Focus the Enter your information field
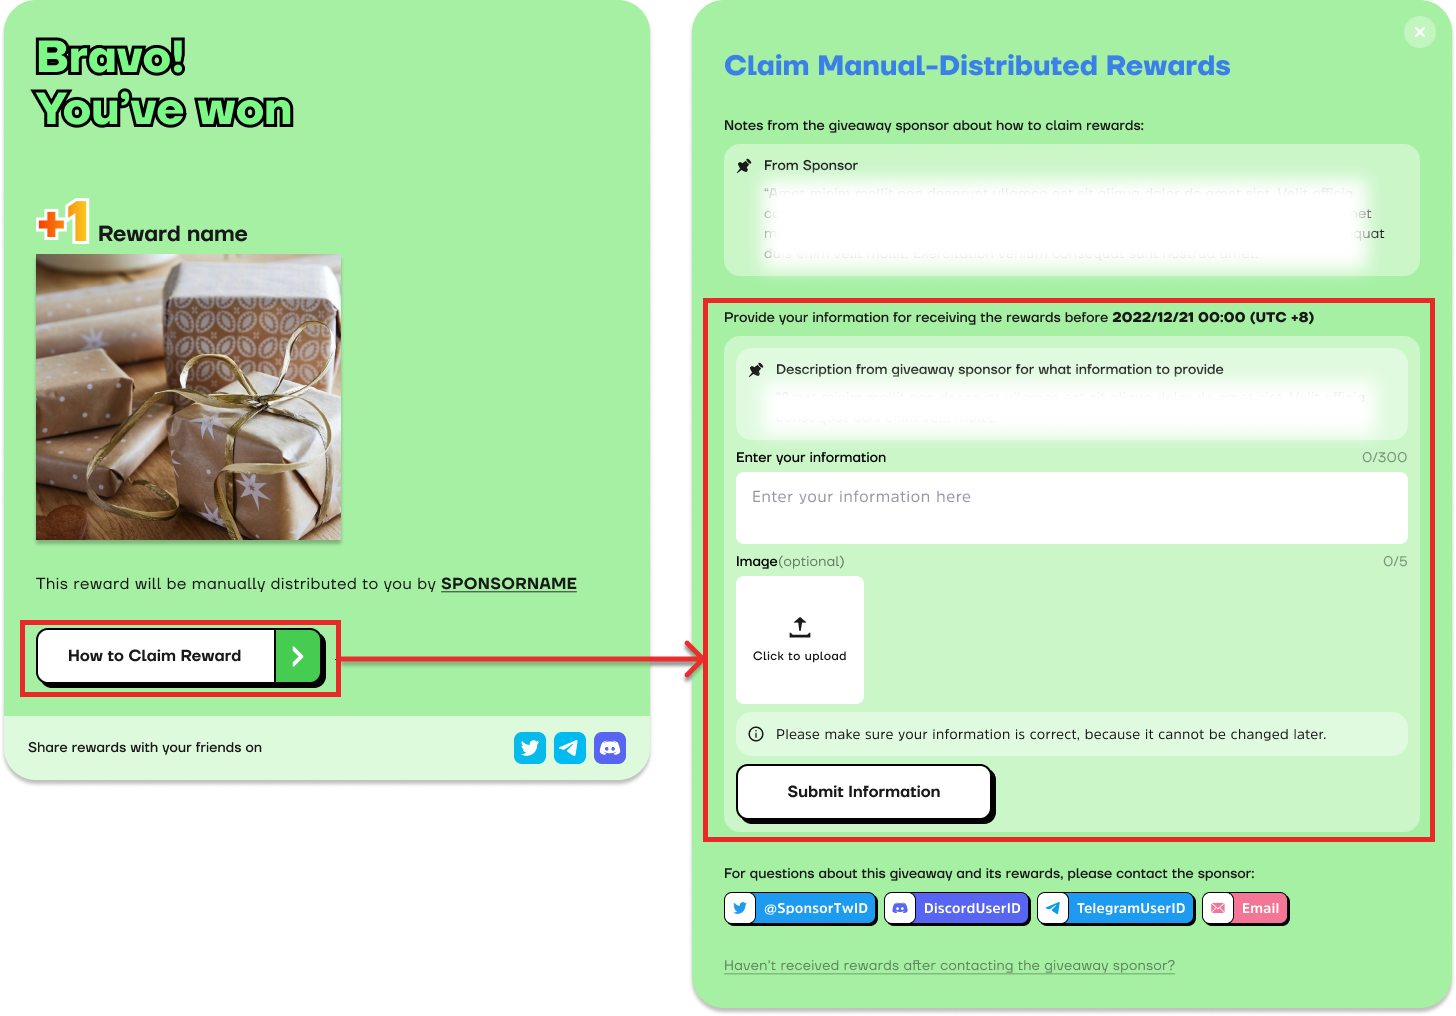This screenshot has width=1456, height=1016. click(x=1071, y=508)
